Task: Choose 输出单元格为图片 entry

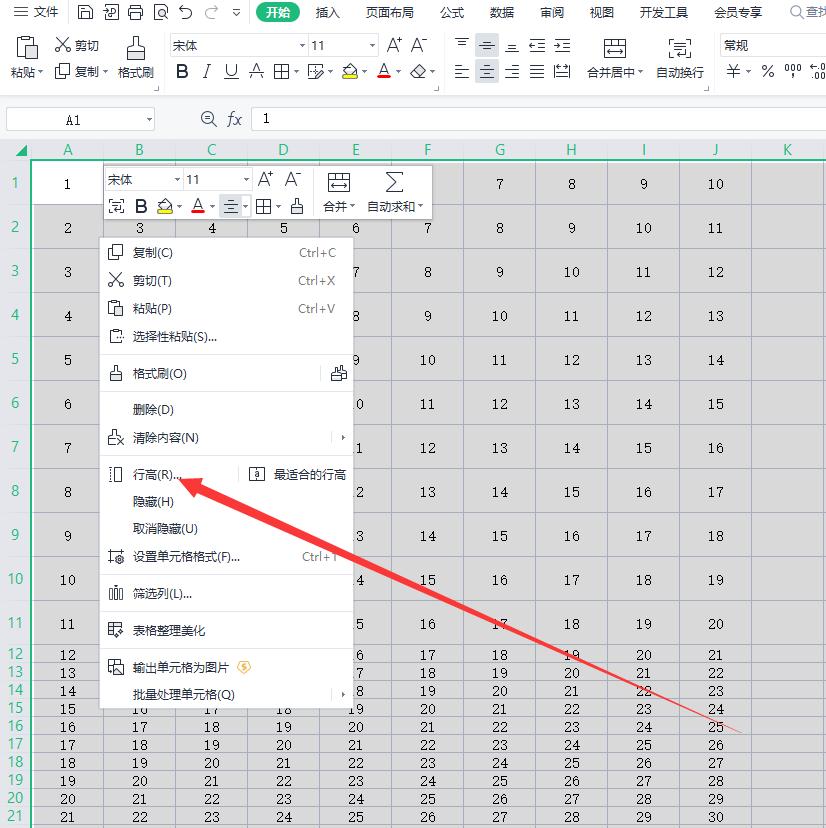Action: [x=227, y=667]
